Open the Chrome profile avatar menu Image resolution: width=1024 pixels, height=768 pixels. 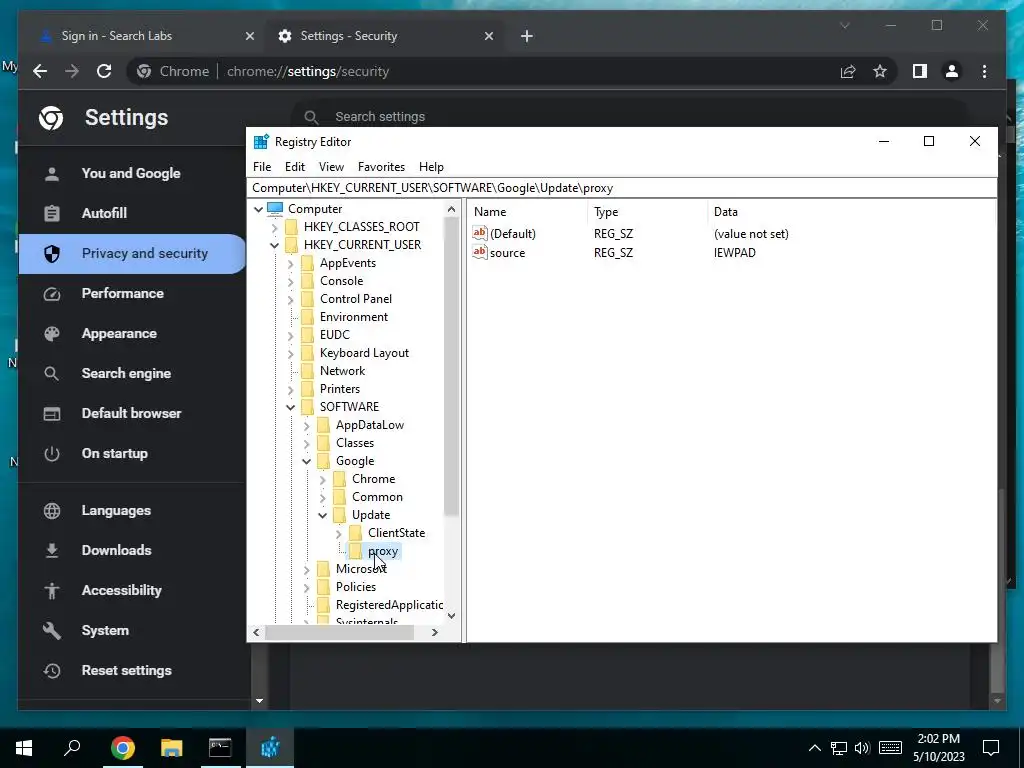click(952, 71)
